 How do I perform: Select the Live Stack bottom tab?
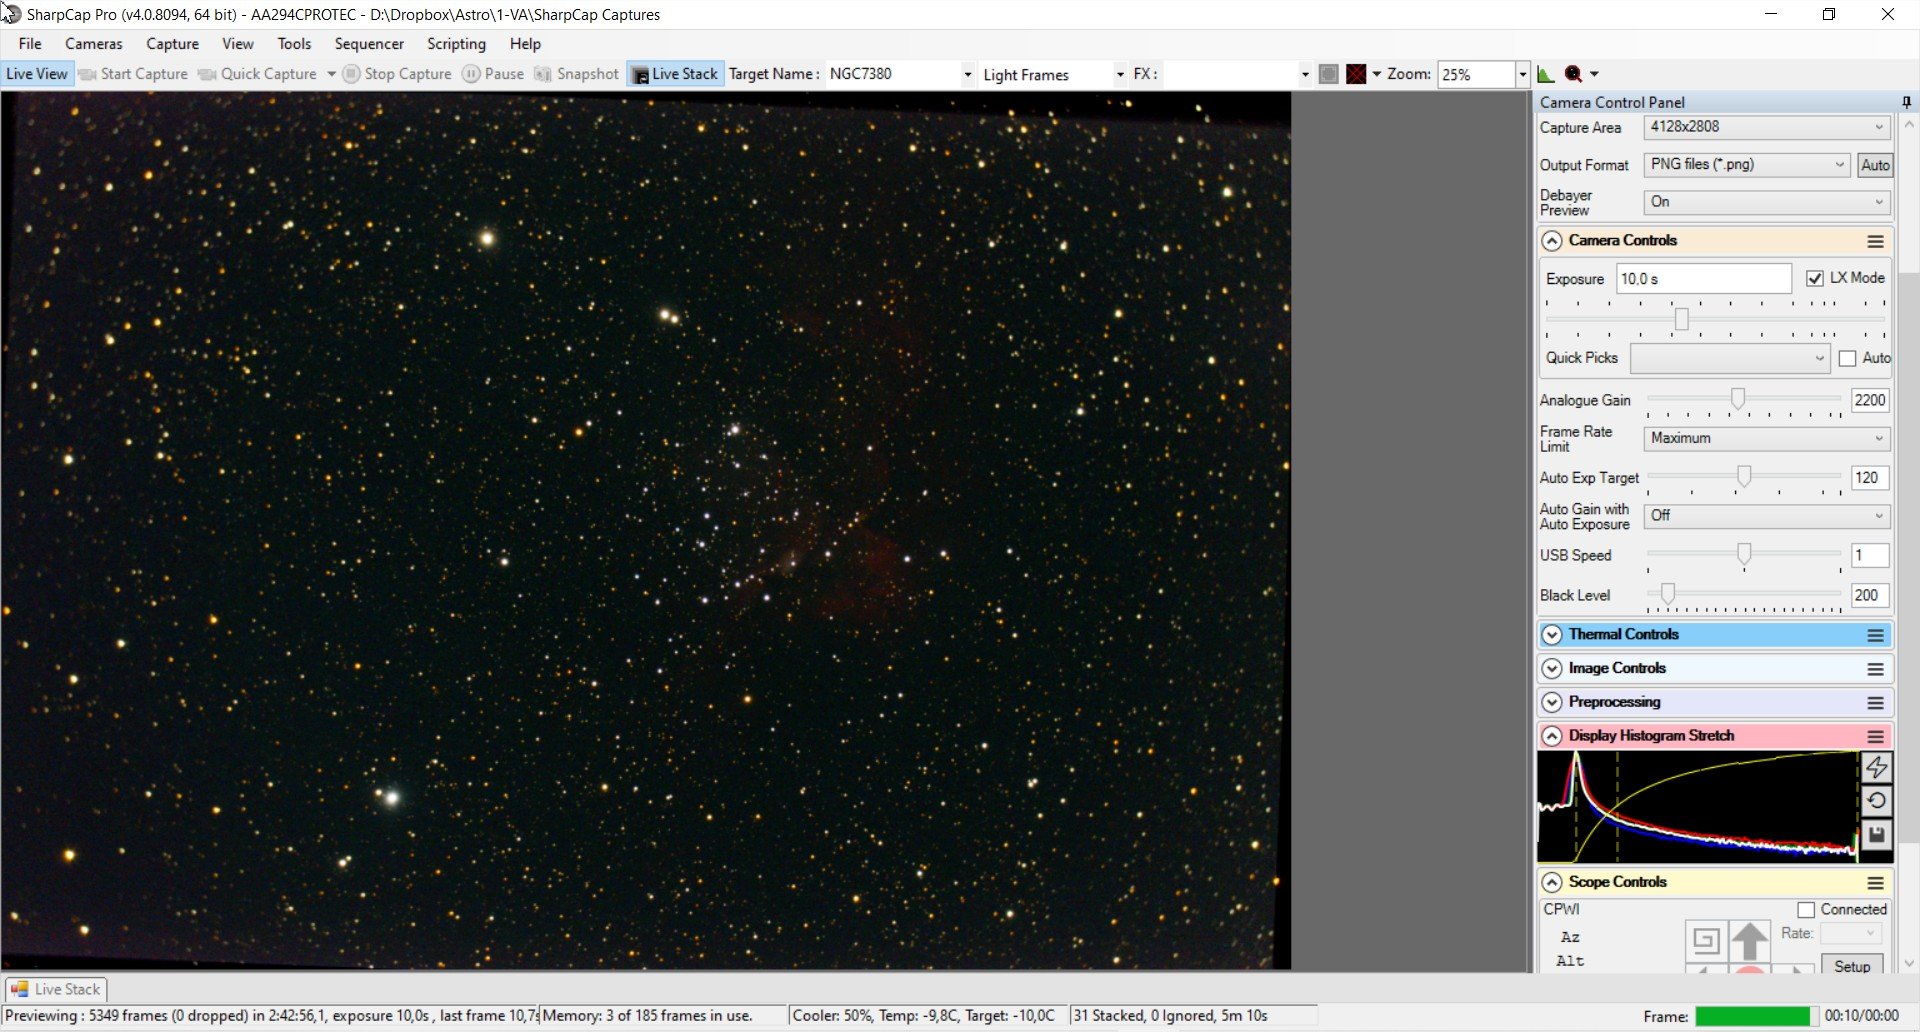[56, 989]
